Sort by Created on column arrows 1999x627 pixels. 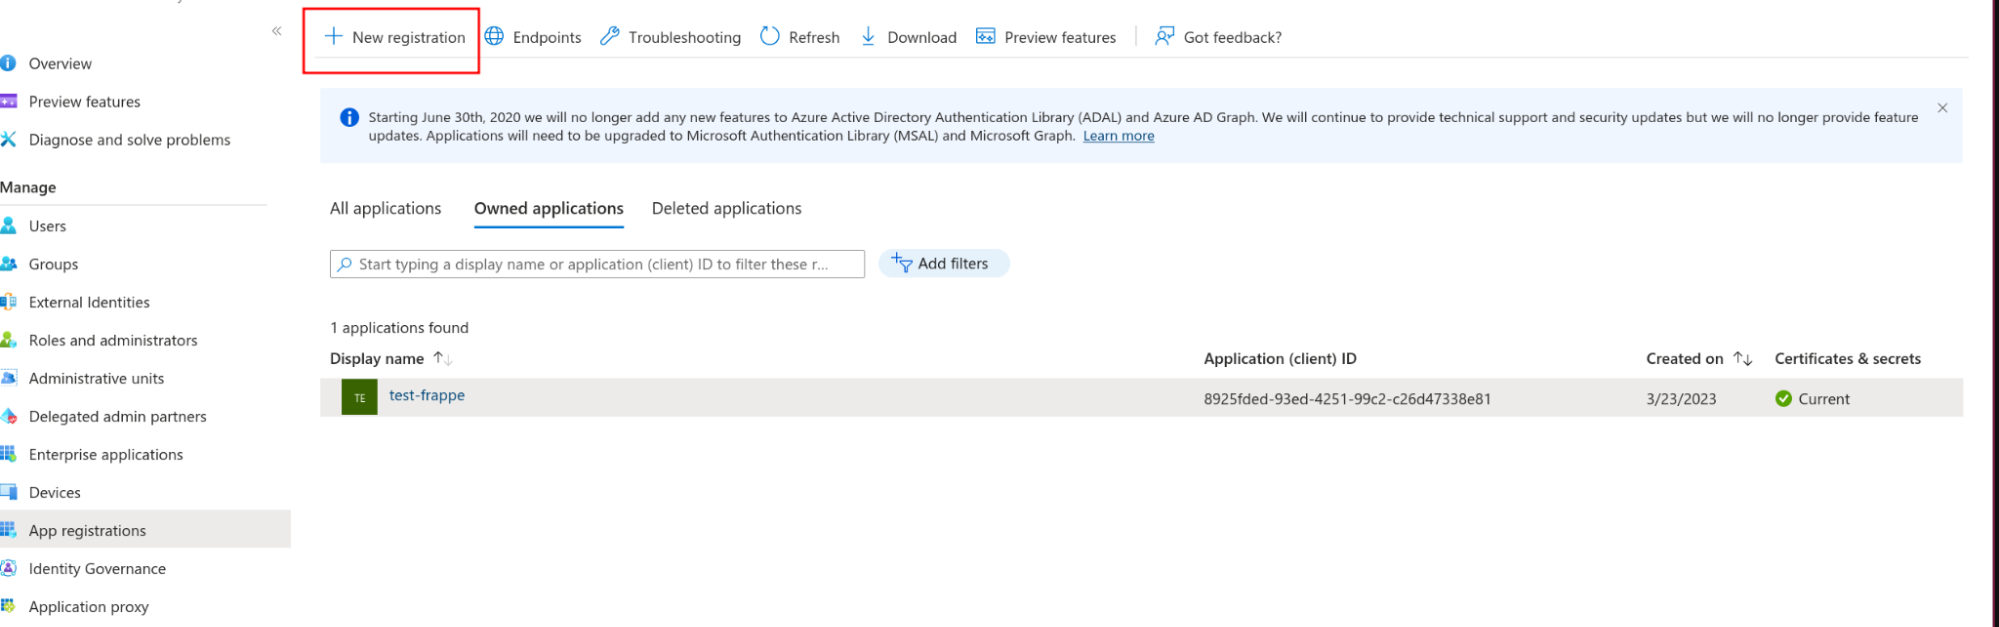tap(1743, 358)
